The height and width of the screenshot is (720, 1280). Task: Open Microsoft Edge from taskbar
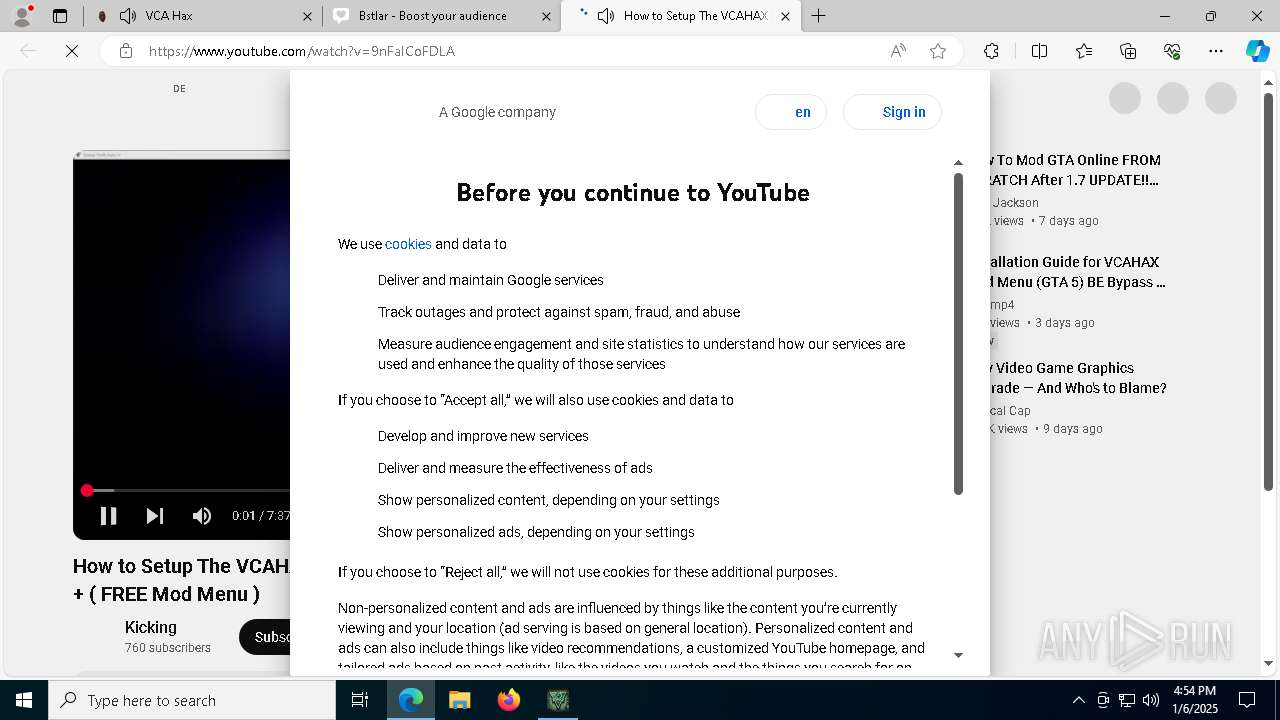coord(411,700)
